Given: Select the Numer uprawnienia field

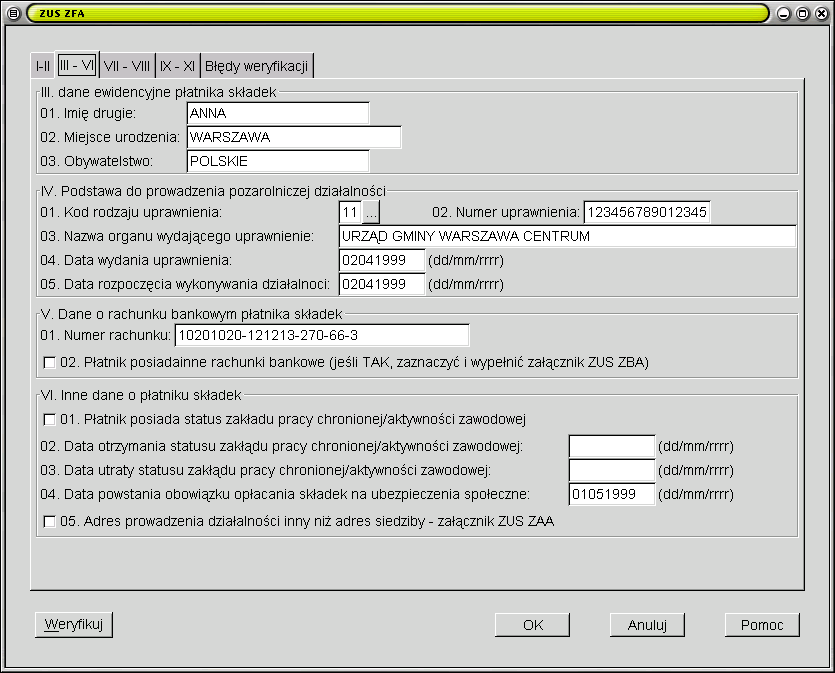Looking at the screenshot, I should click(646, 212).
